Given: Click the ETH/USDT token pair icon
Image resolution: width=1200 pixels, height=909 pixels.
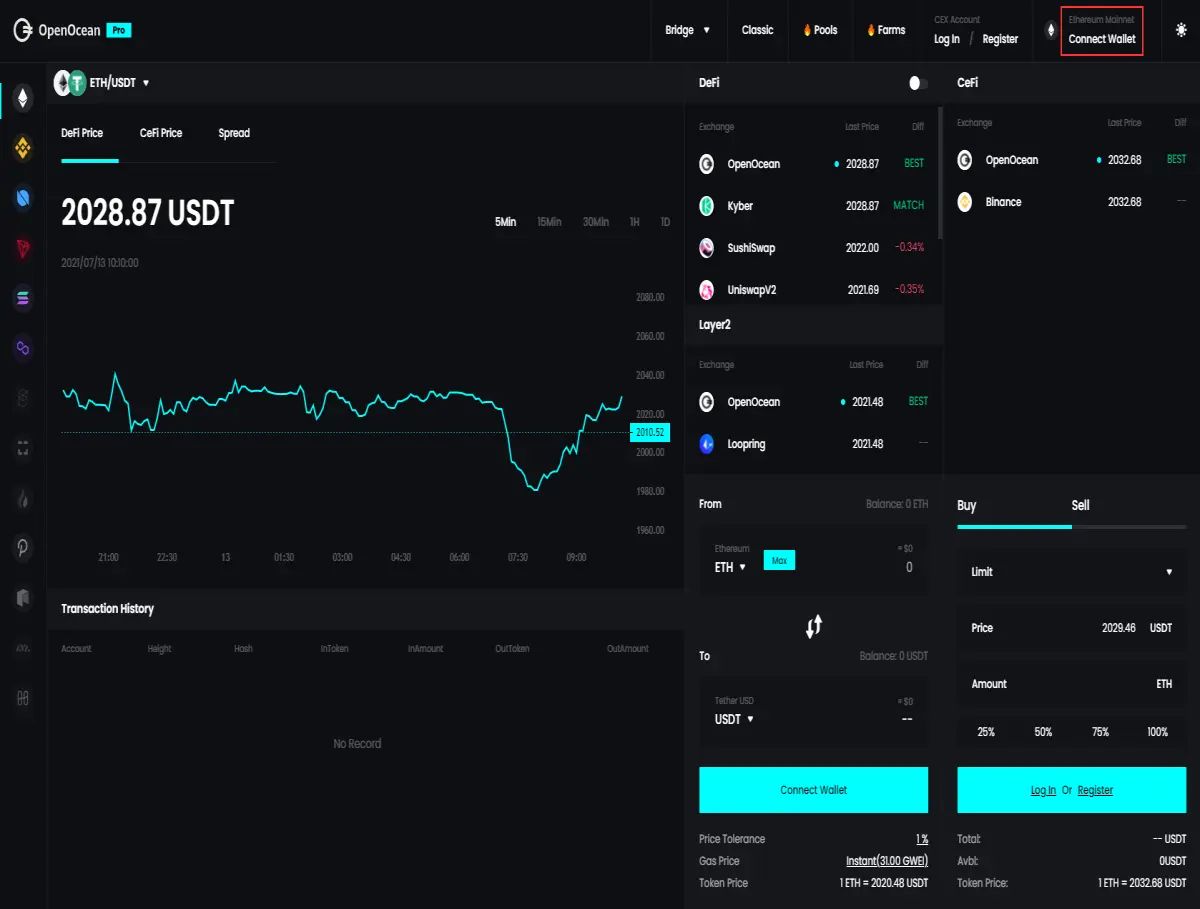Looking at the screenshot, I should click(70, 83).
